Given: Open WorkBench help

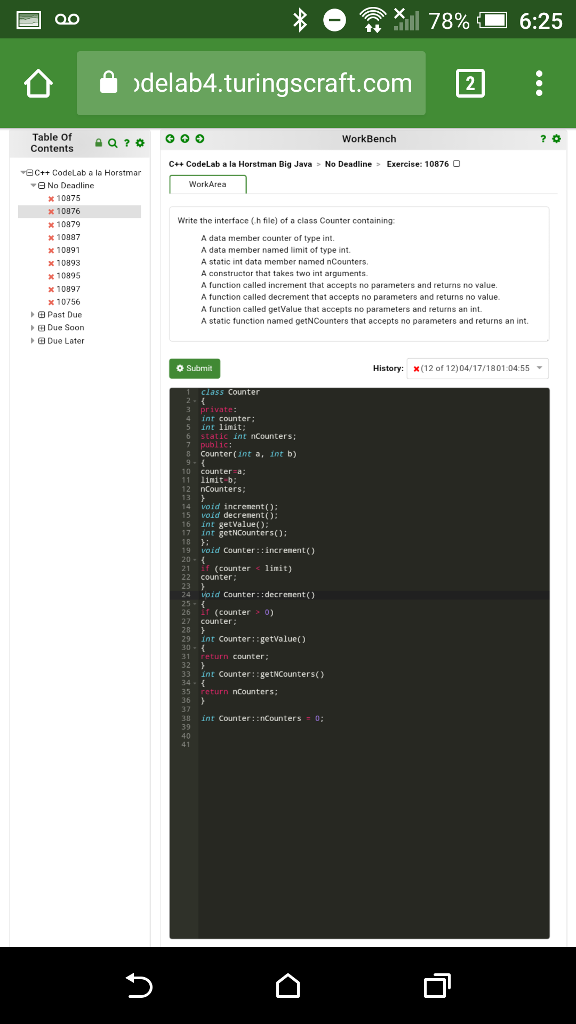Looking at the screenshot, I should (x=543, y=139).
